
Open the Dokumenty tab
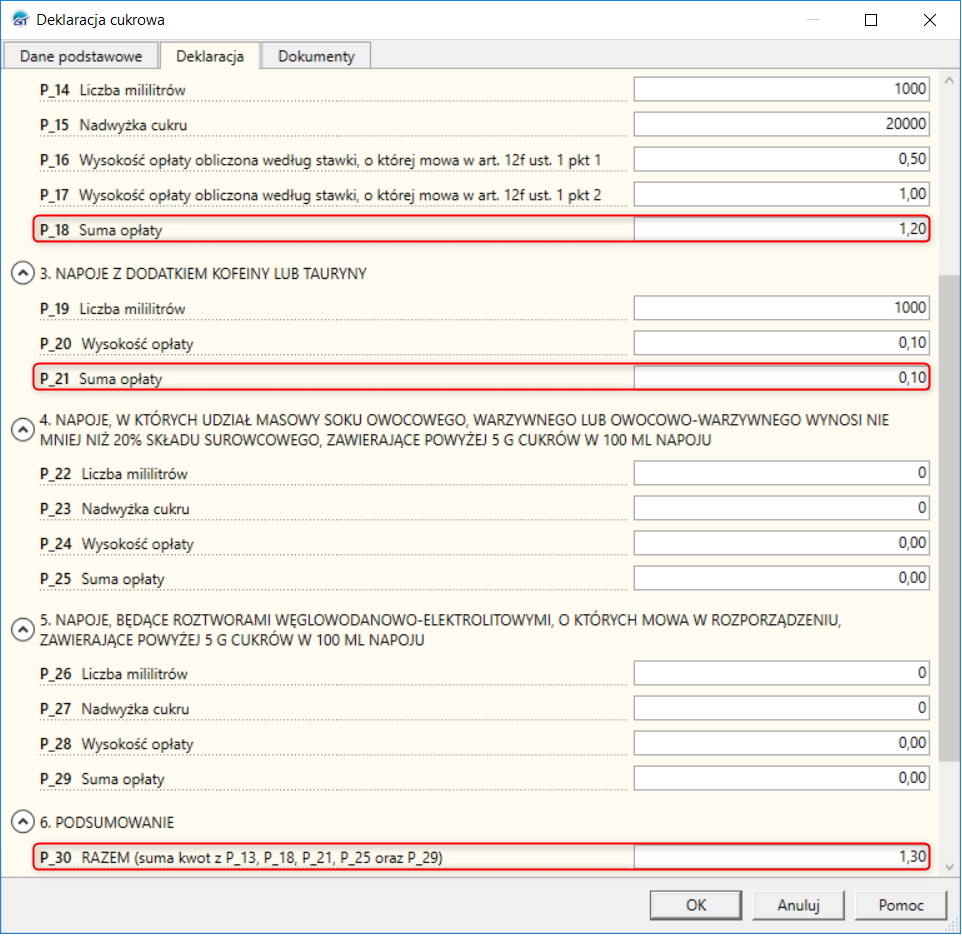pyautogui.click(x=317, y=56)
